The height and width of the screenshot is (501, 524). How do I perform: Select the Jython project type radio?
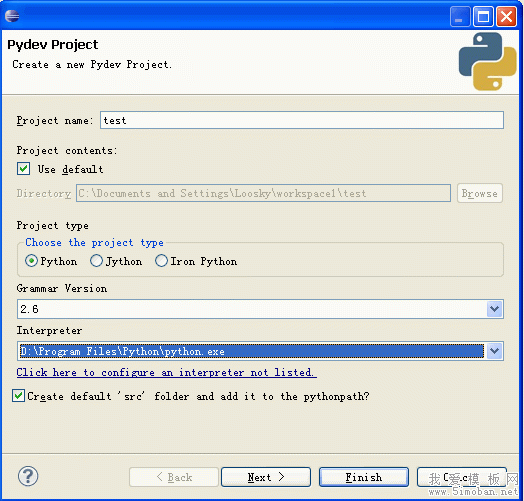[97, 261]
